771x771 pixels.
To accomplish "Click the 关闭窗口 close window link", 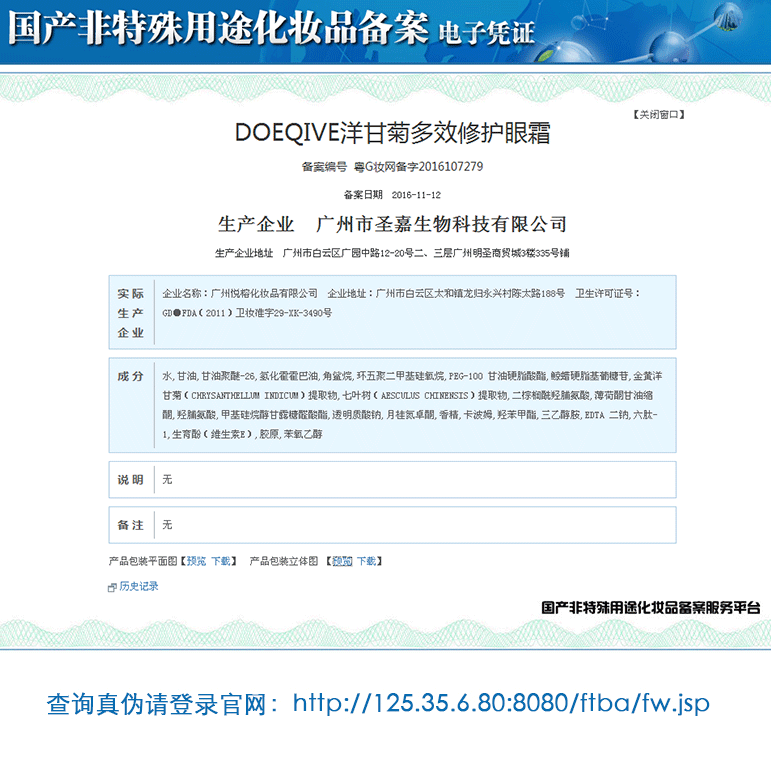I will (659, 115).
